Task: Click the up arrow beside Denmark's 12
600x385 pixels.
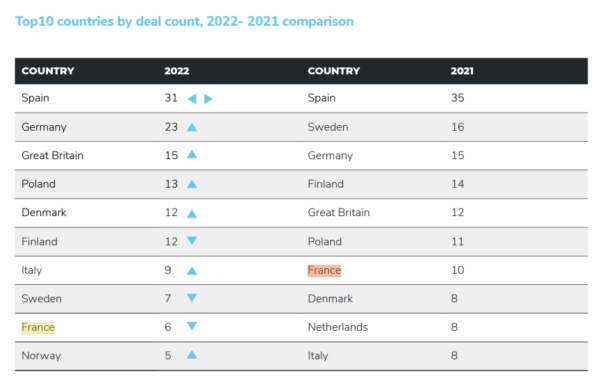Action: click(x=192, y=214)
